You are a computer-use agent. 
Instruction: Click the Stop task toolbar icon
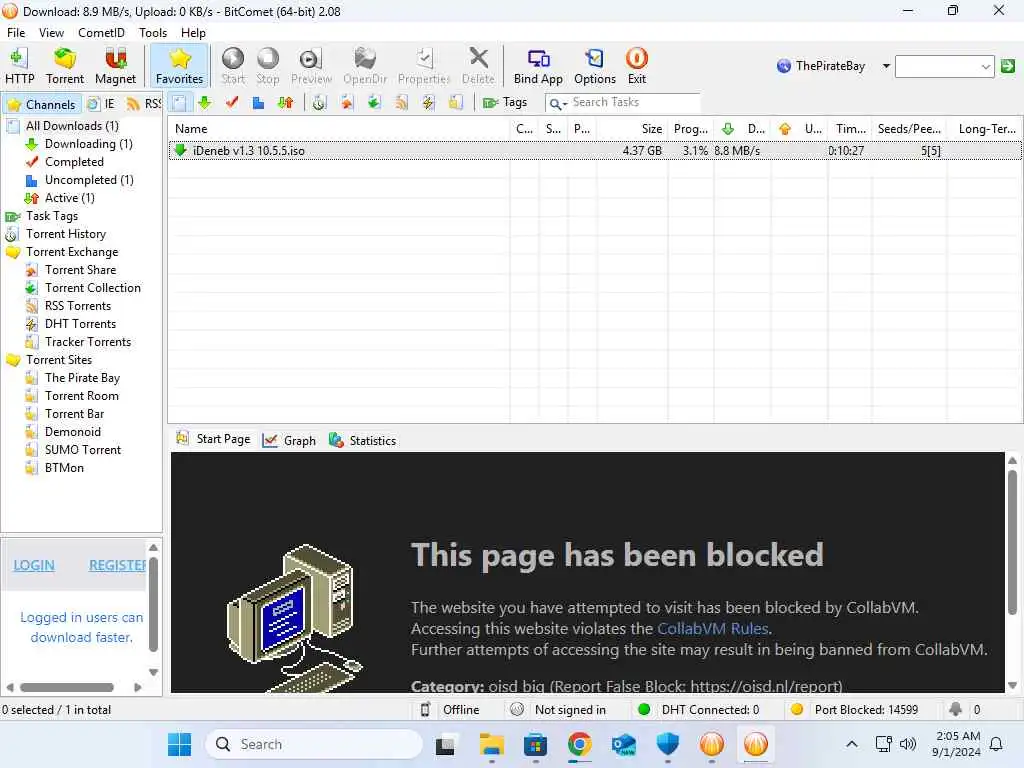click(268, 66)
